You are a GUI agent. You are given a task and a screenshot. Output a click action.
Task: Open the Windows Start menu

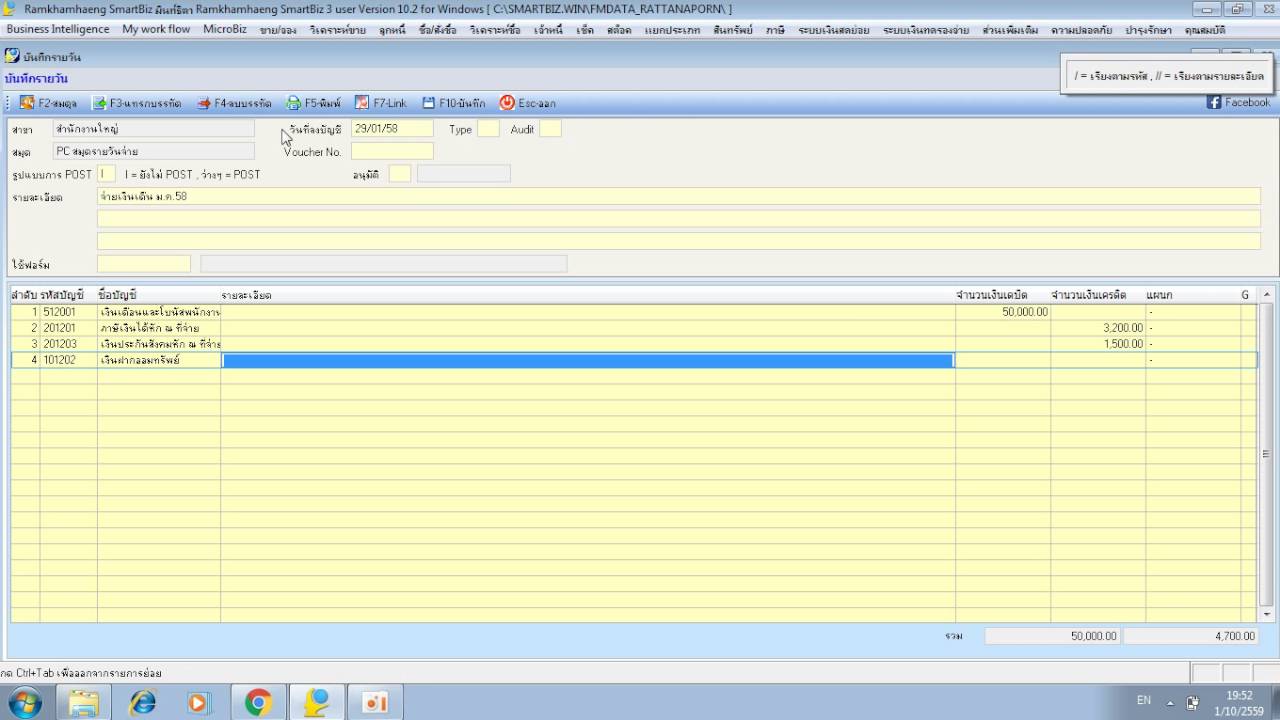coord(25,703)
